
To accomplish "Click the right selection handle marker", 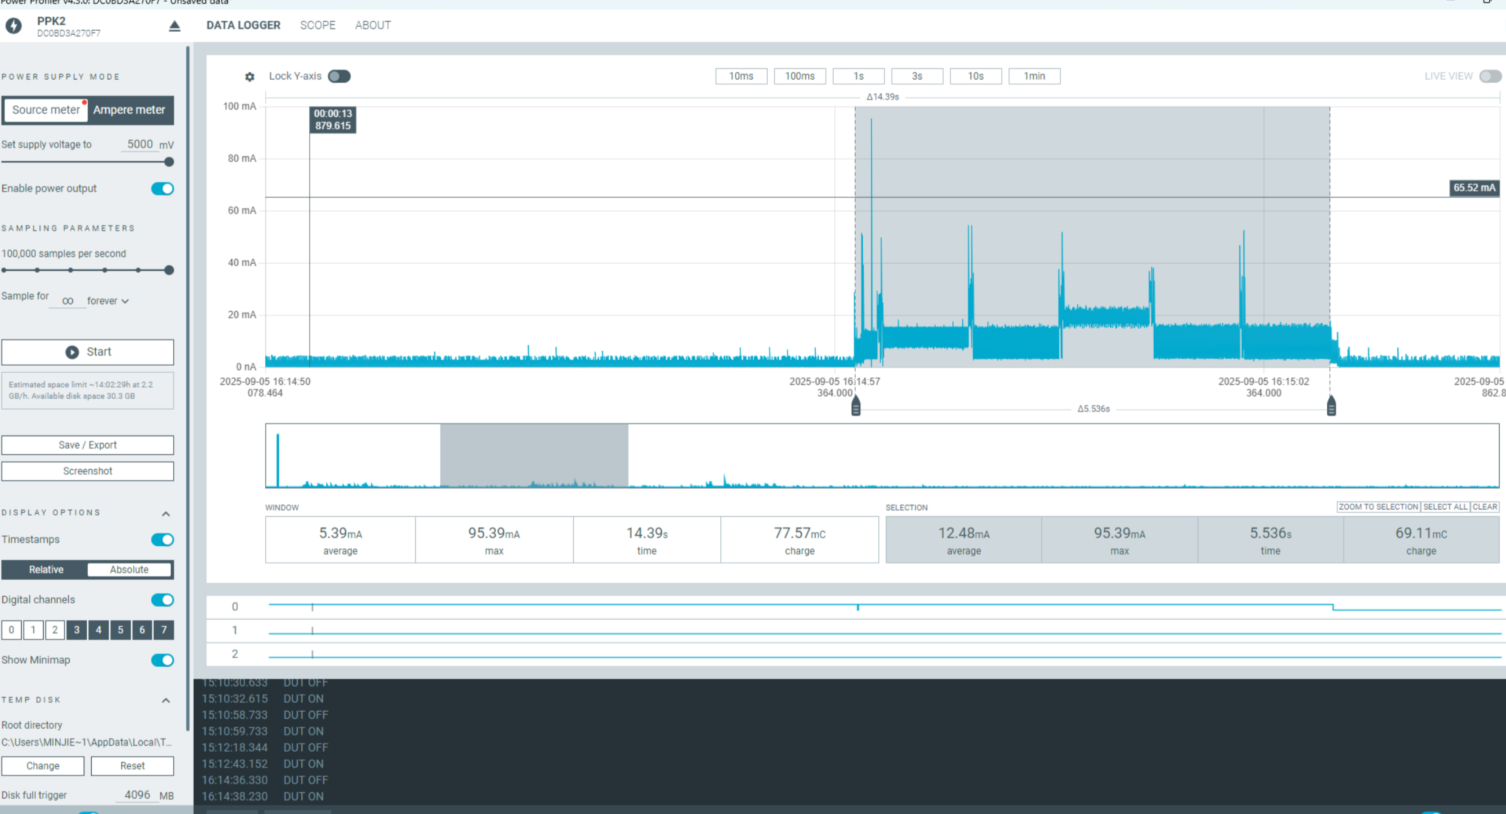I will pos(1331,406).
